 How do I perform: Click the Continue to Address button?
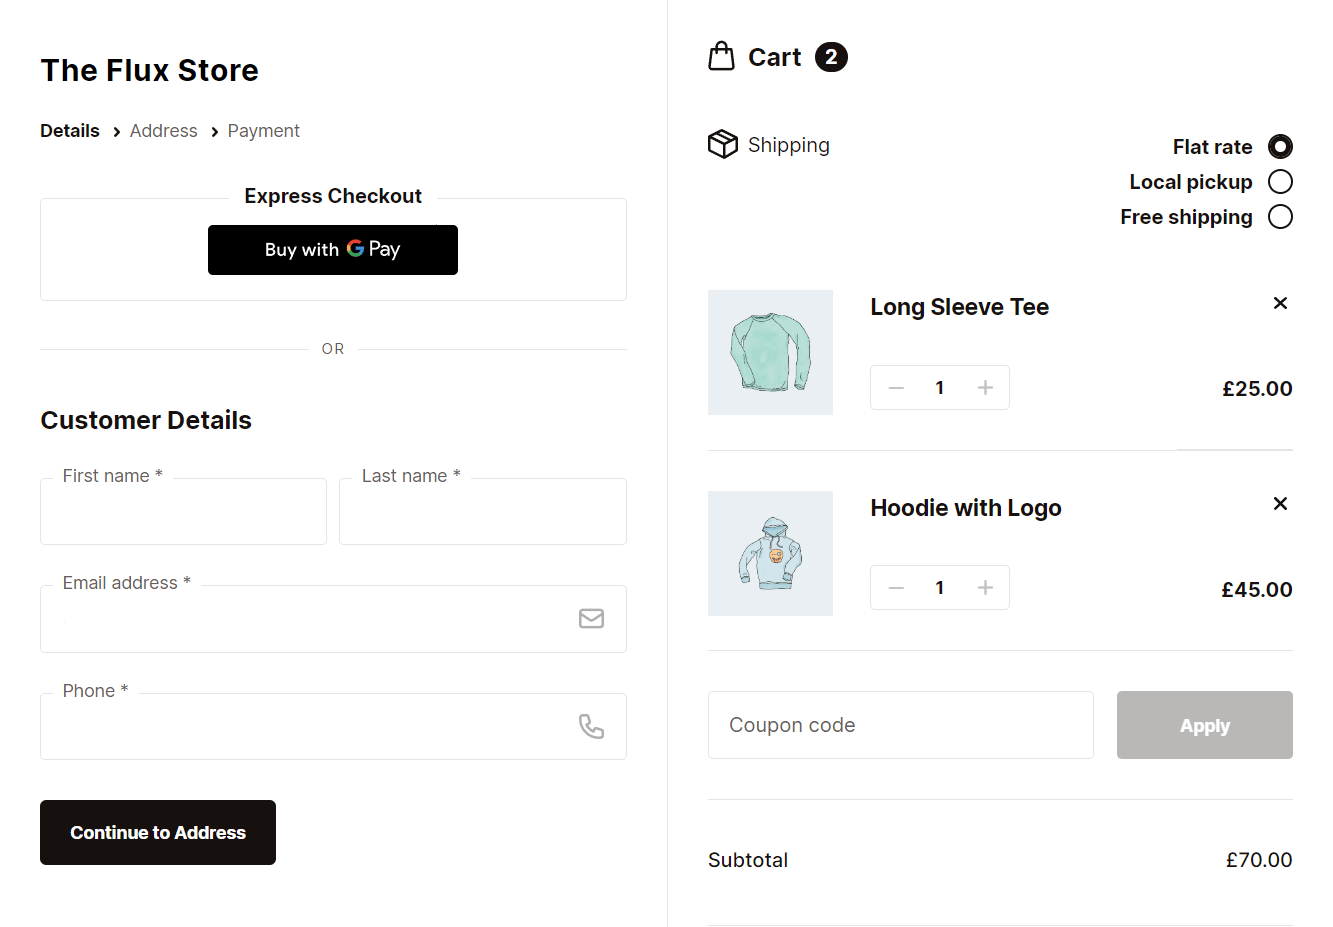(157, 832)
